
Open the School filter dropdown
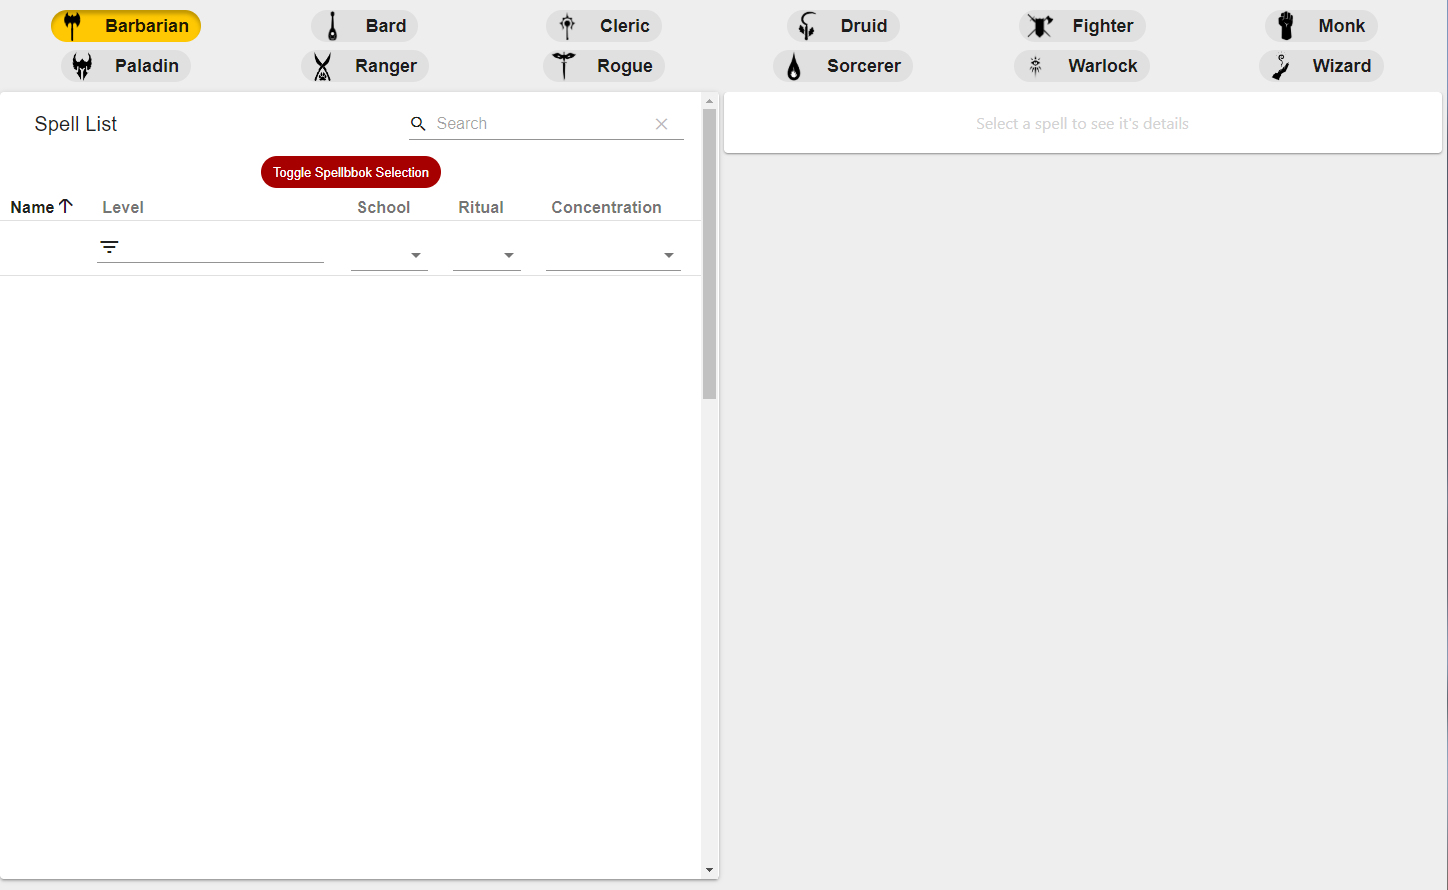(389, 255)
